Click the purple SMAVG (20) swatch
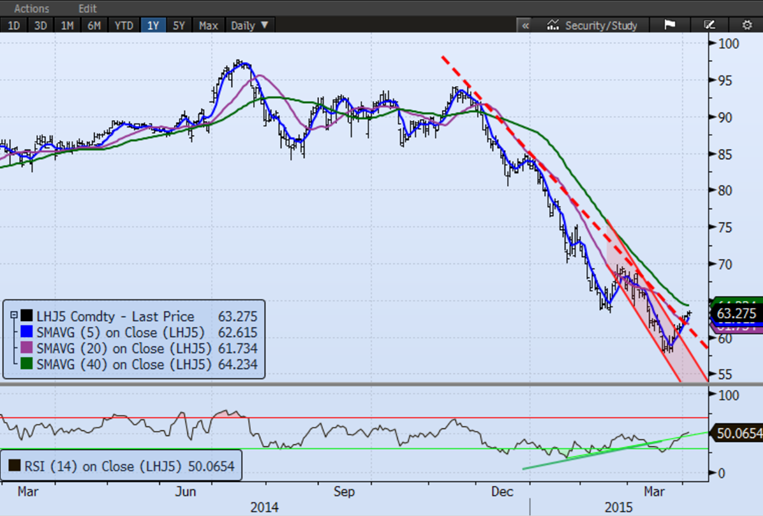763x516 pixels. (x=27, y=348)
